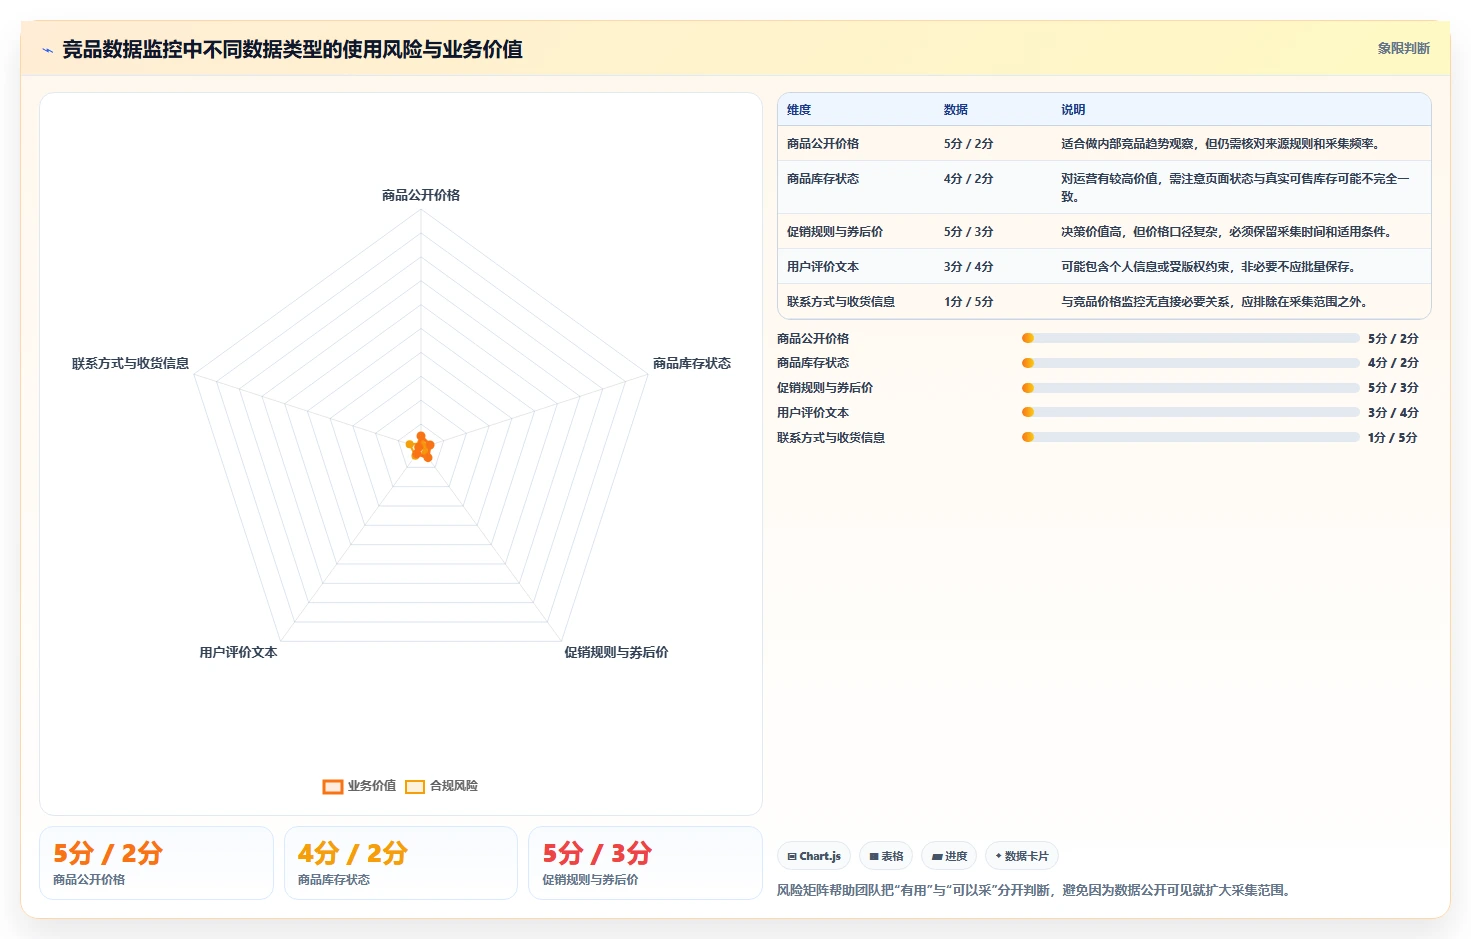Click the footer note starting 风险矩阵帮助团队

1036,890
